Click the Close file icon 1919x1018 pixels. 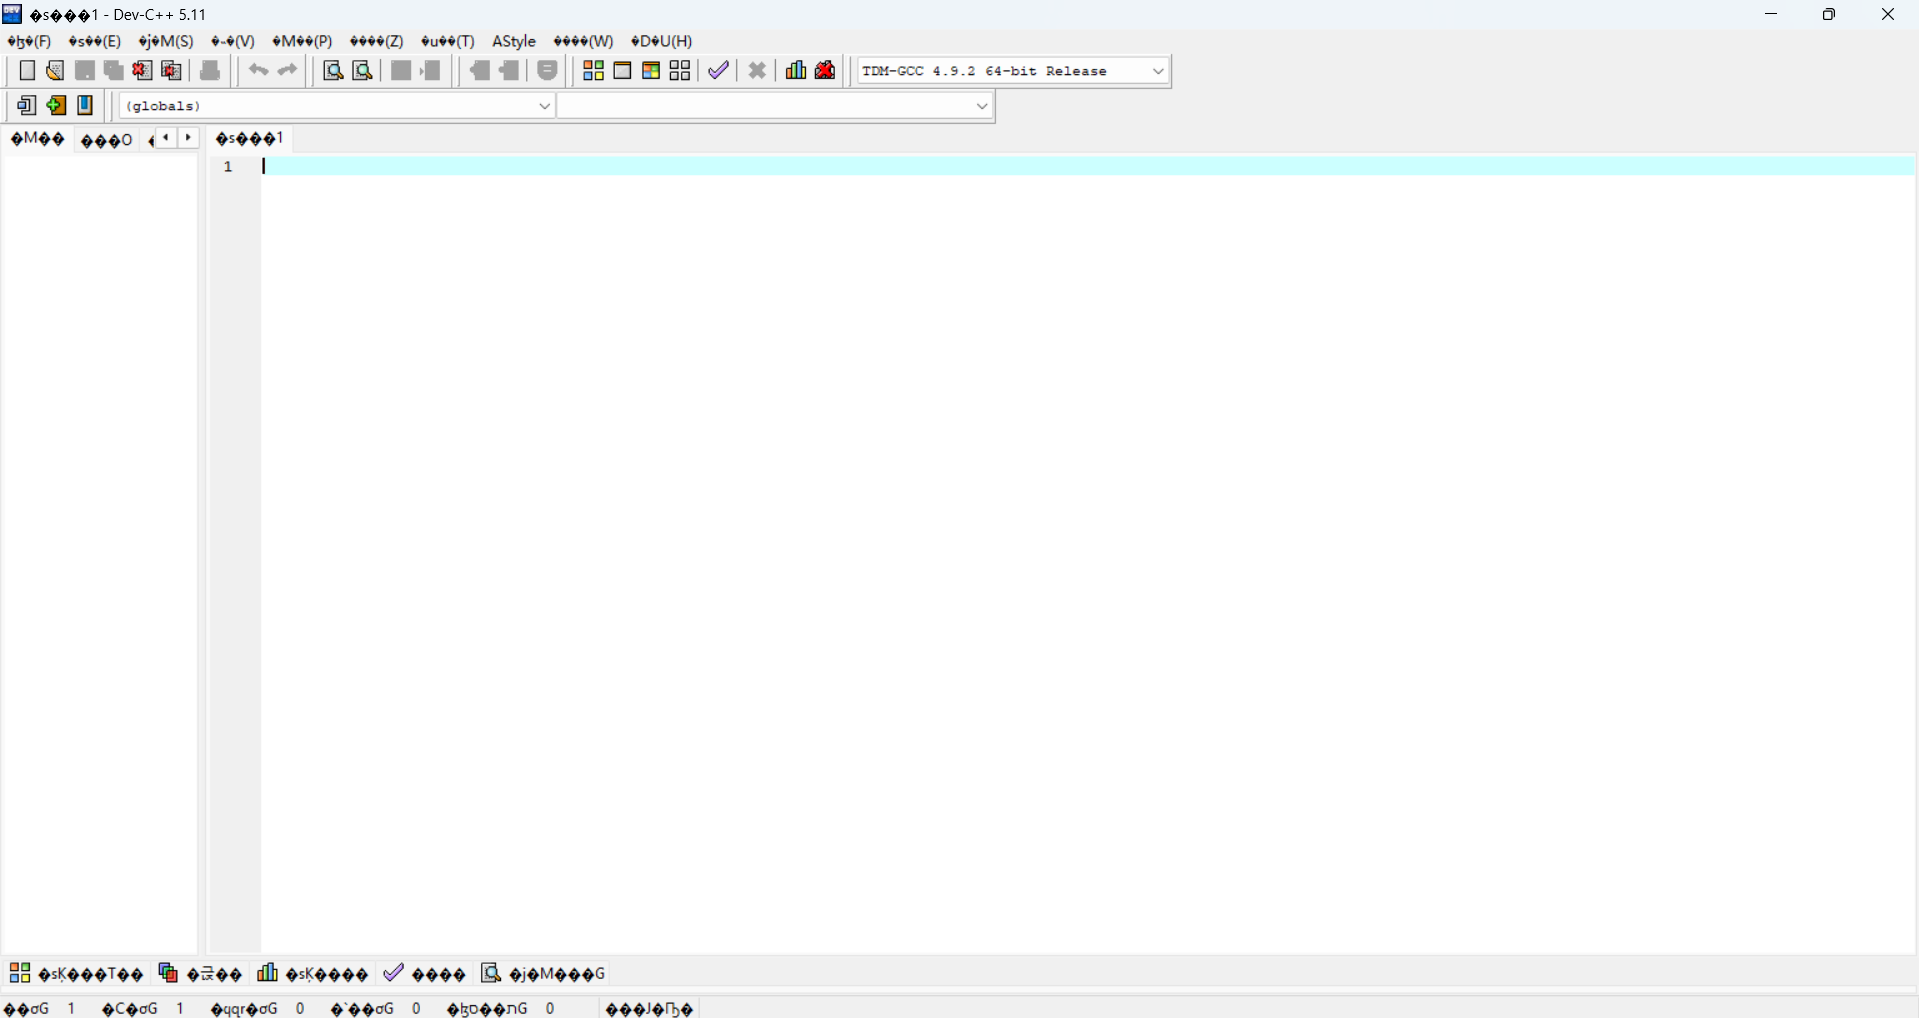coord(143,70)
